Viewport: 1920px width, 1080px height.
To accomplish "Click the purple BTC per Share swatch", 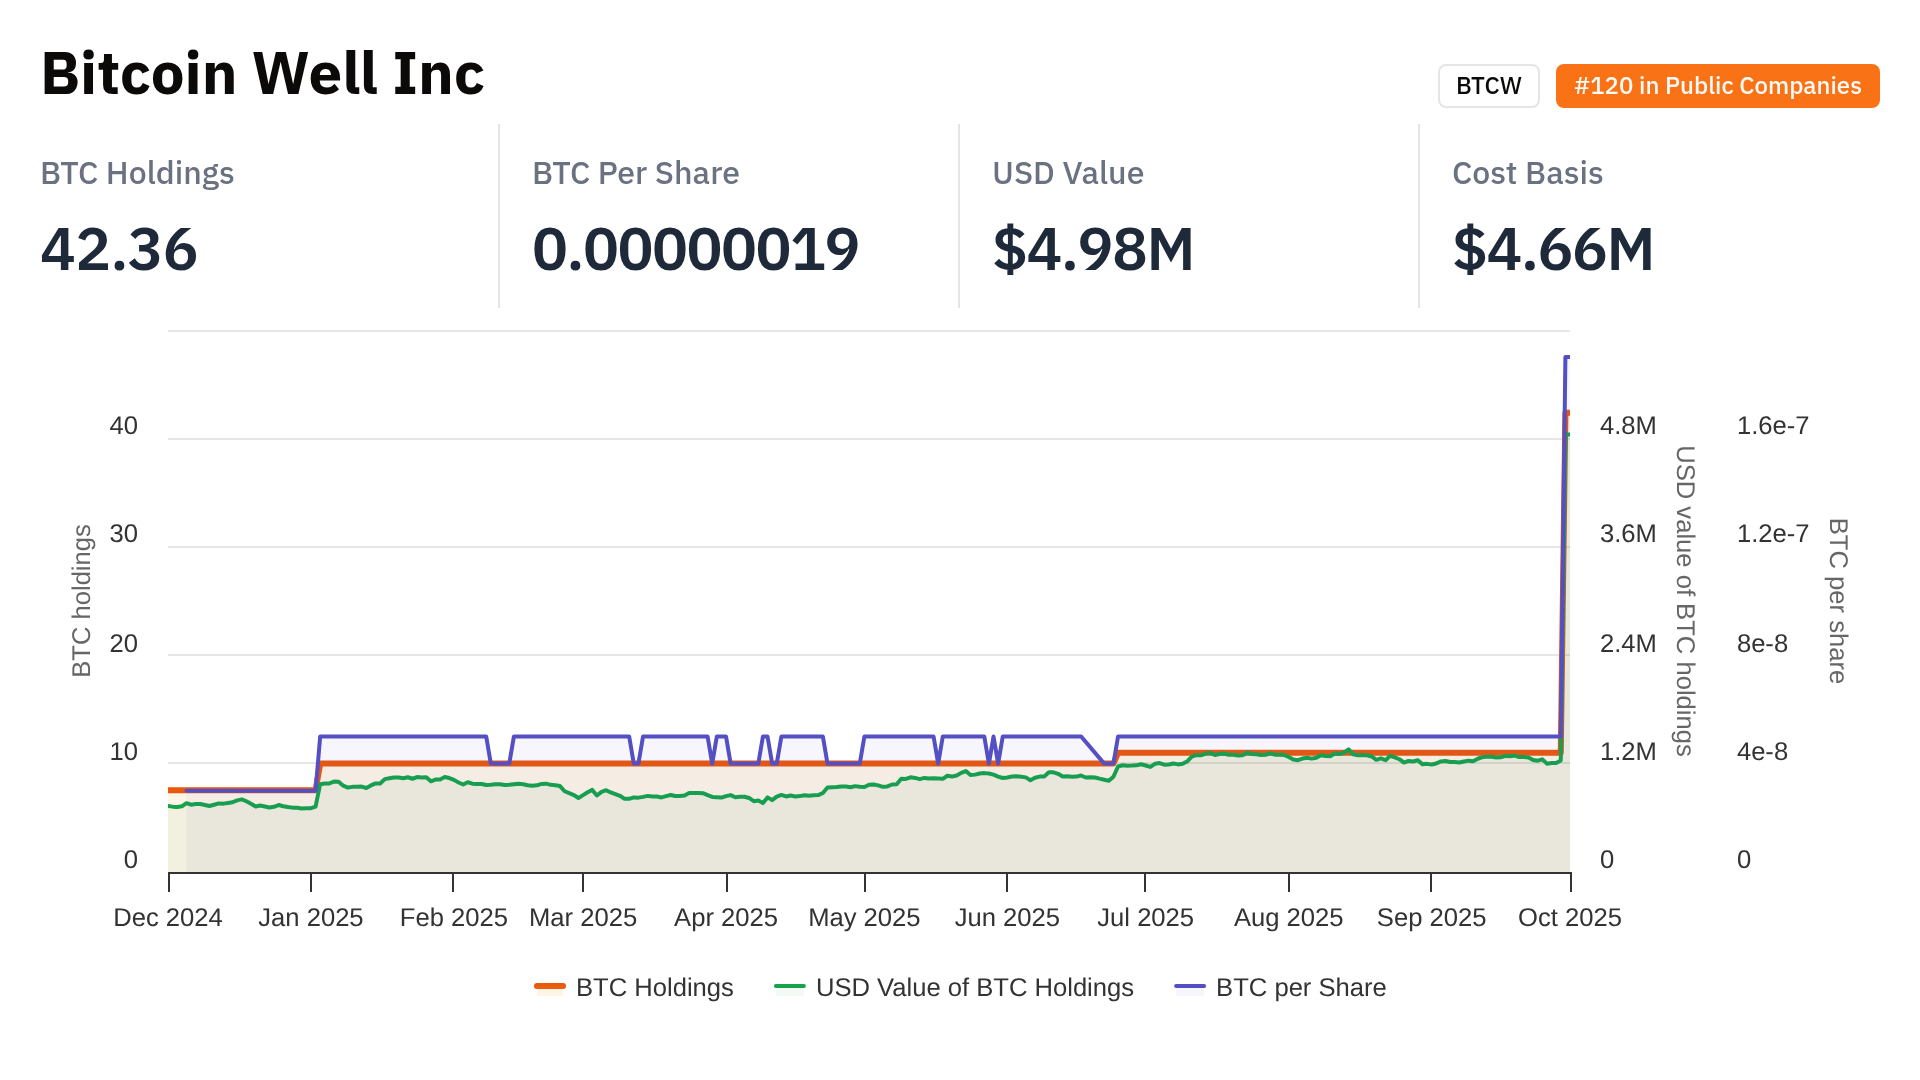I will tap(1190, 988).
